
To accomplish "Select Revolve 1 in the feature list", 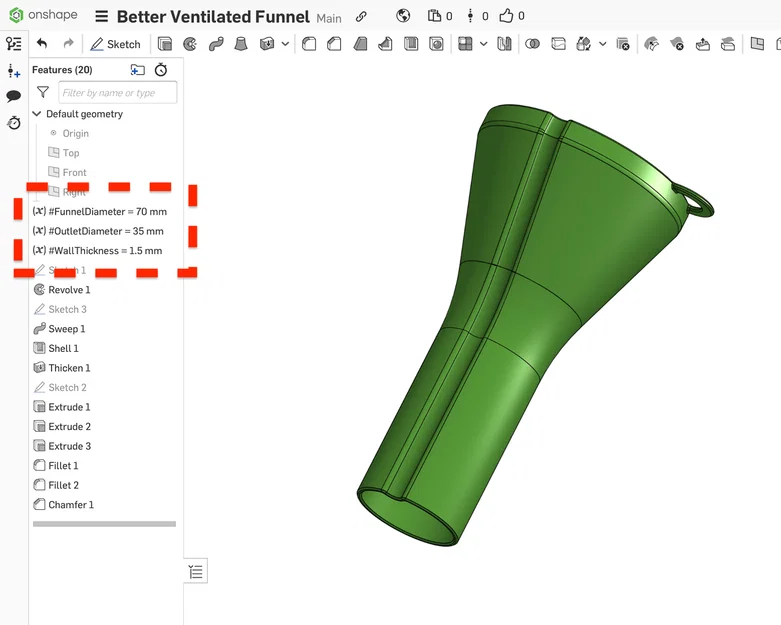I will [62, 290].
